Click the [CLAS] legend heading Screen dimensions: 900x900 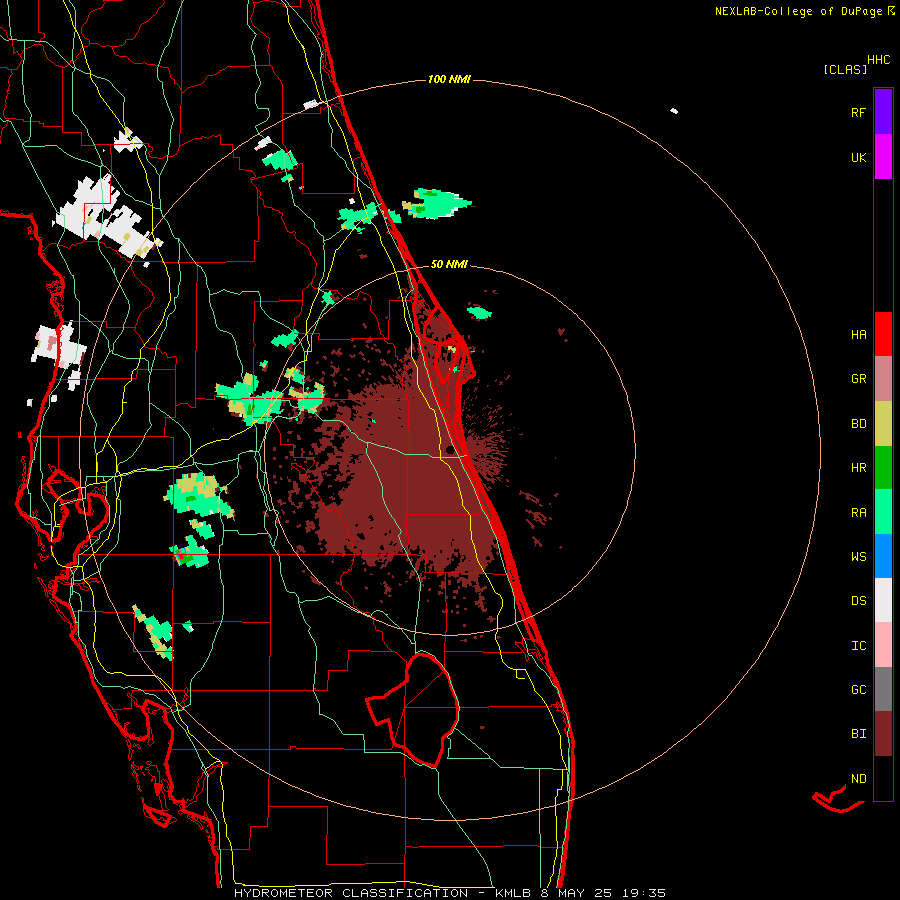(844, 69)
